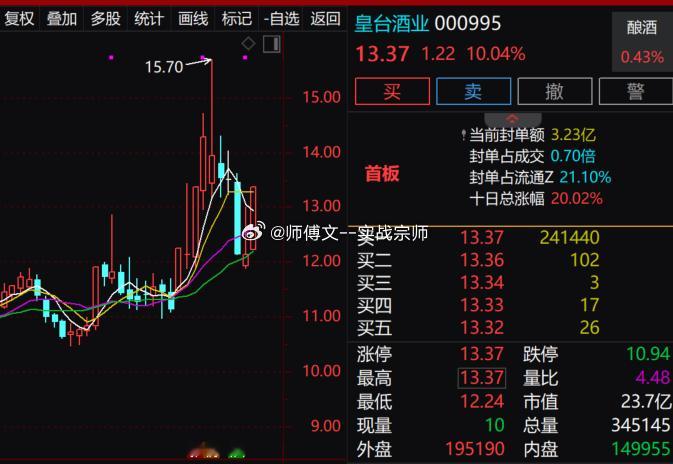Screen dimensions: 673x464
Task: Click the 封单占流通Z 21.10% value
Action: click(585, 177)
